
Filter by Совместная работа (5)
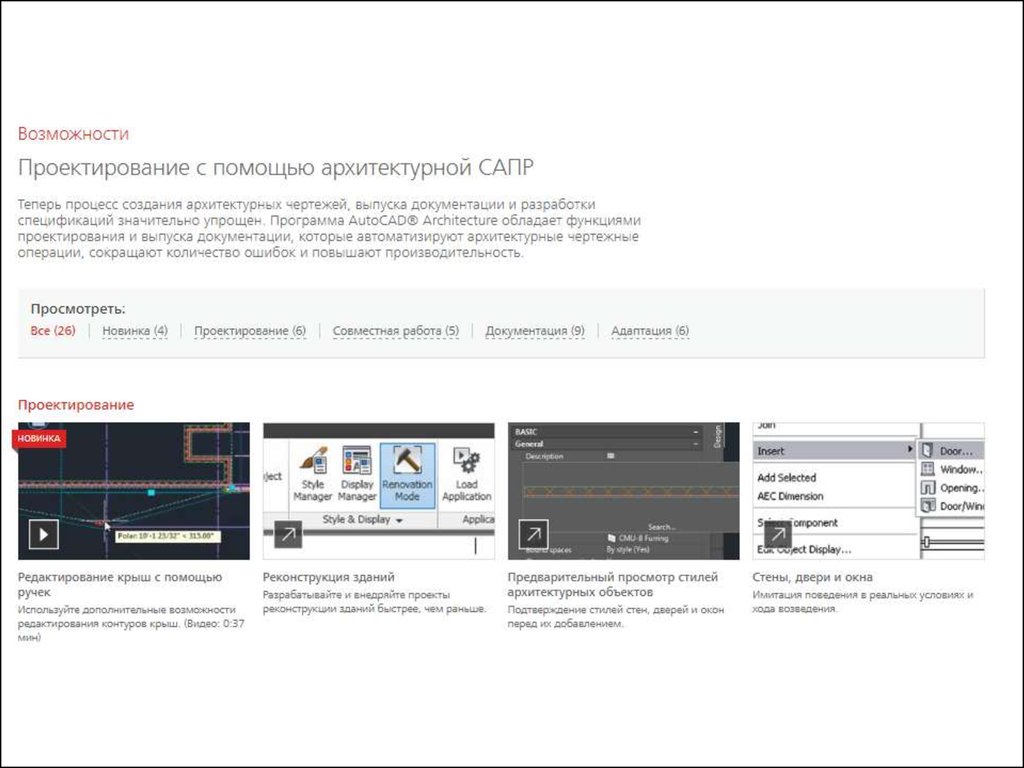point(396,331)
